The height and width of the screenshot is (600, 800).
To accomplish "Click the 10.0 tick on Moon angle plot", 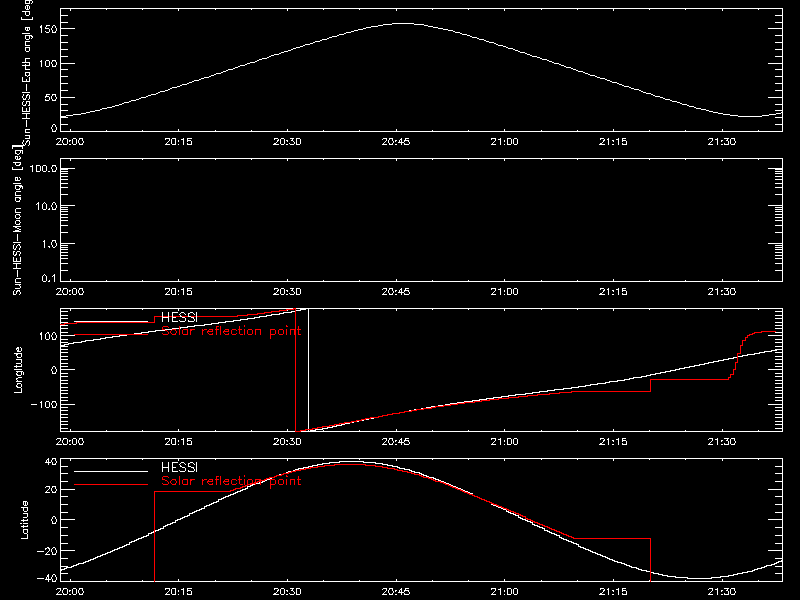I will pyautogui.click(x=46, y=206).
